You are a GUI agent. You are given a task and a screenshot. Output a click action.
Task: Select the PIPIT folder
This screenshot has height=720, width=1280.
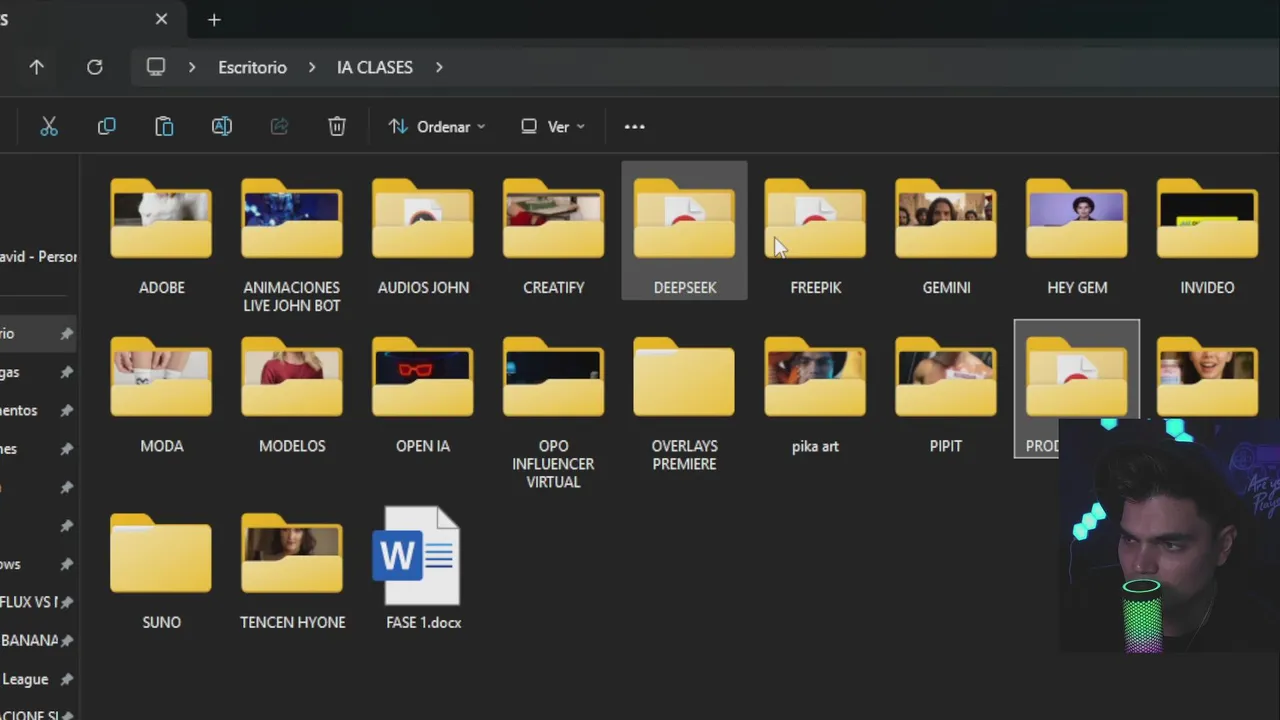(x=946, y=395)
